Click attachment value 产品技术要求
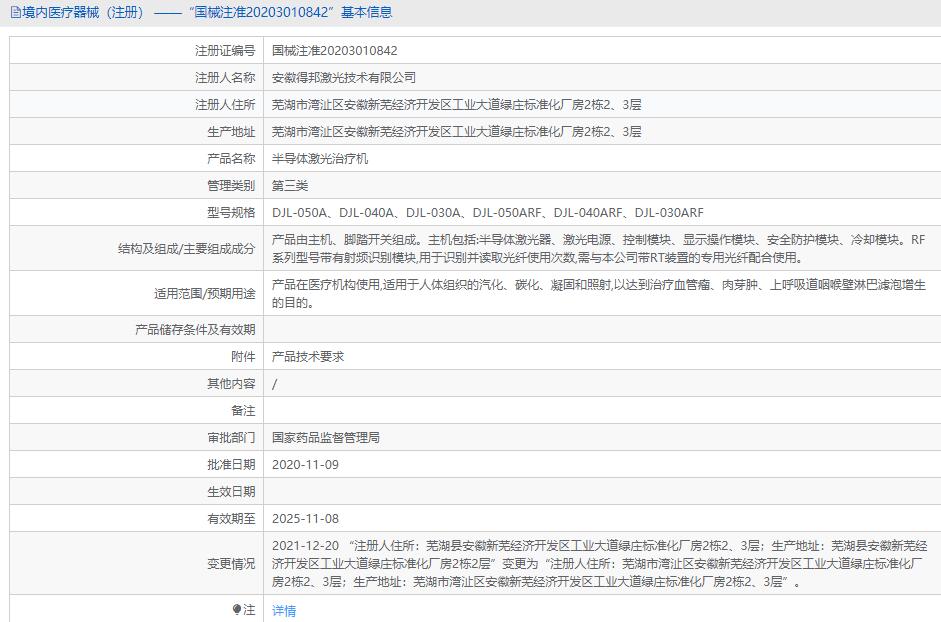This screenshot has width=941, height=622. tap(308, 357)
